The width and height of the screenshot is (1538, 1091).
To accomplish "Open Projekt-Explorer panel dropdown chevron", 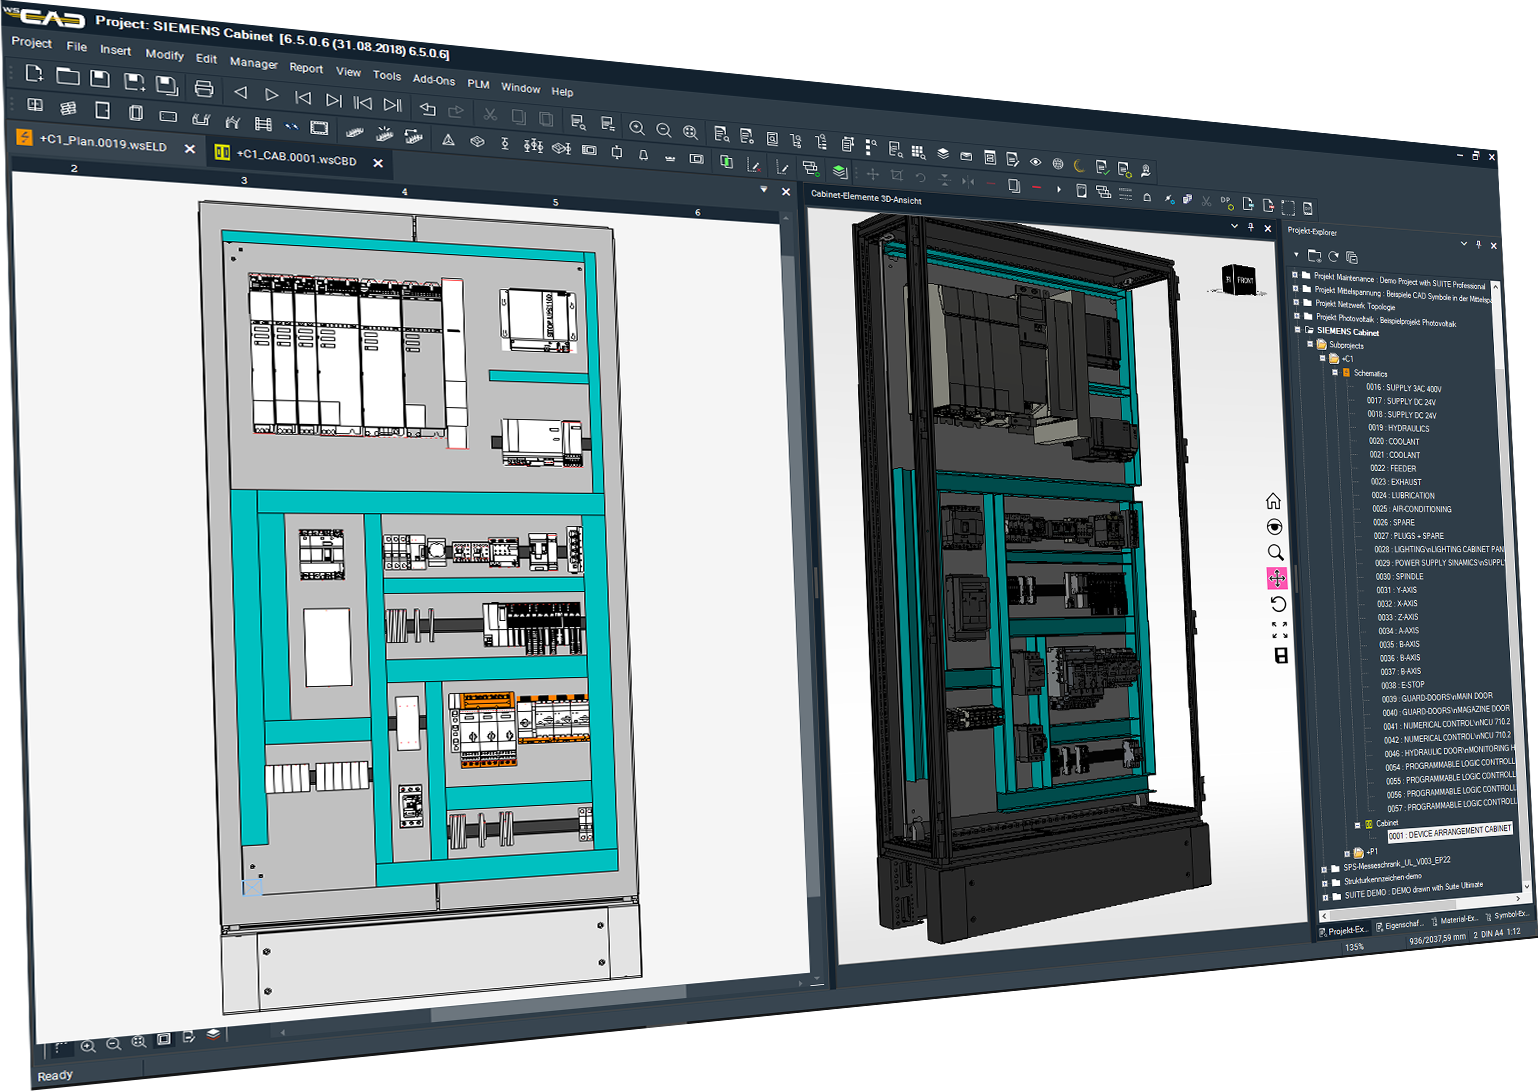I will (x=1464, y=243).
